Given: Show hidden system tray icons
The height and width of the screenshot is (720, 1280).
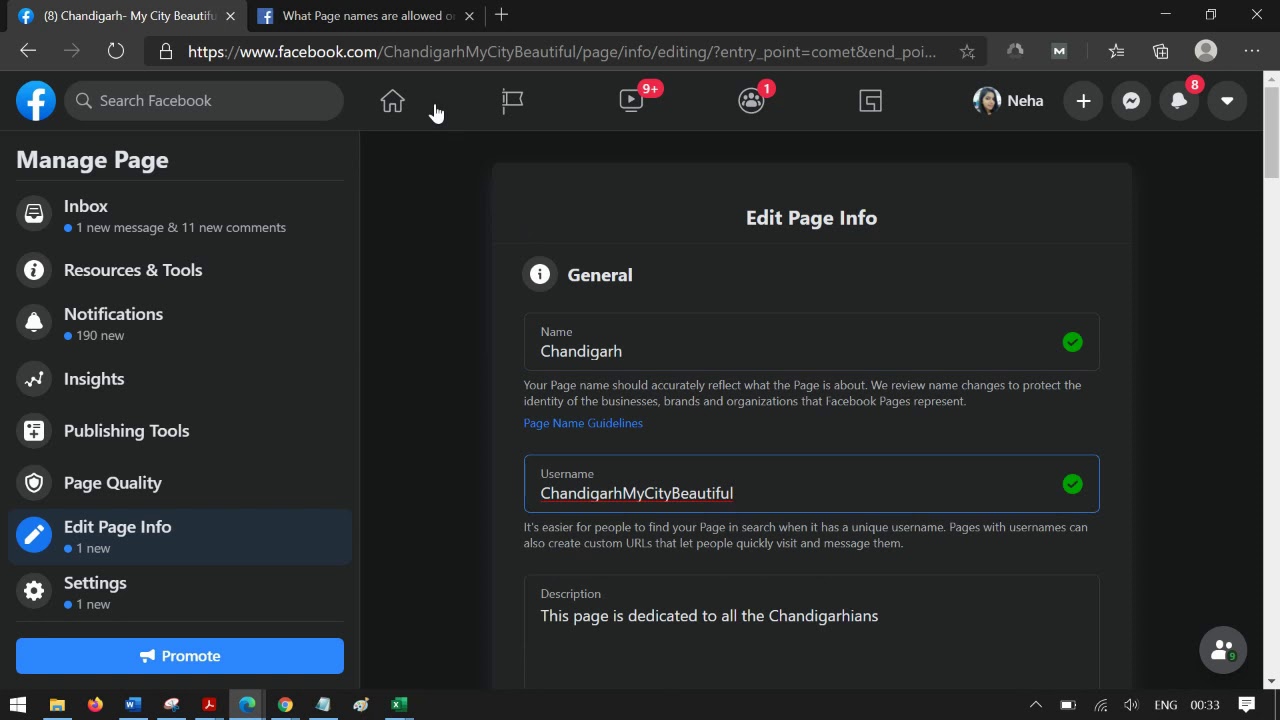Looking at the screenshot, I should [1036, 705].
